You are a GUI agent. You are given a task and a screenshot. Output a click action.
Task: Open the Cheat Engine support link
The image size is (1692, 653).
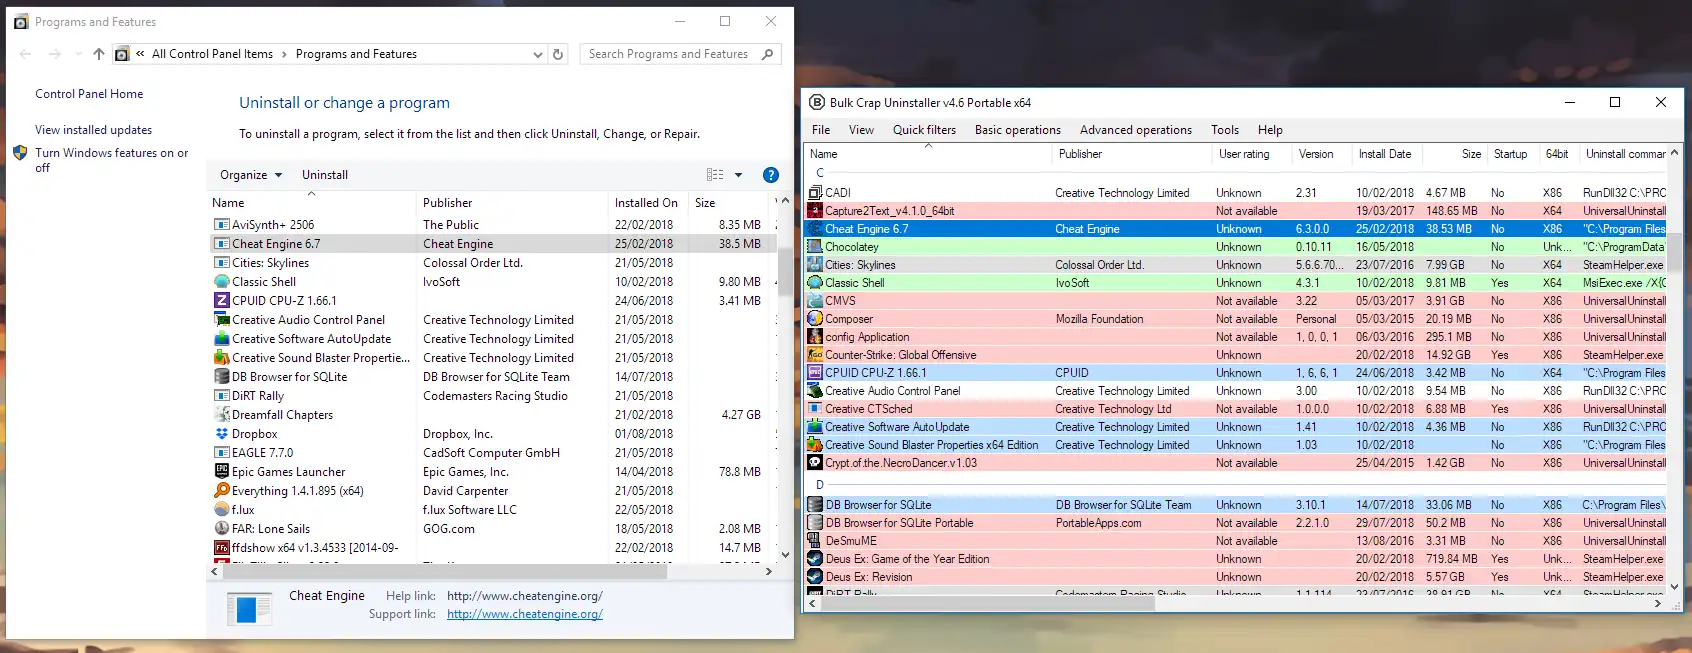click(524, 614)
